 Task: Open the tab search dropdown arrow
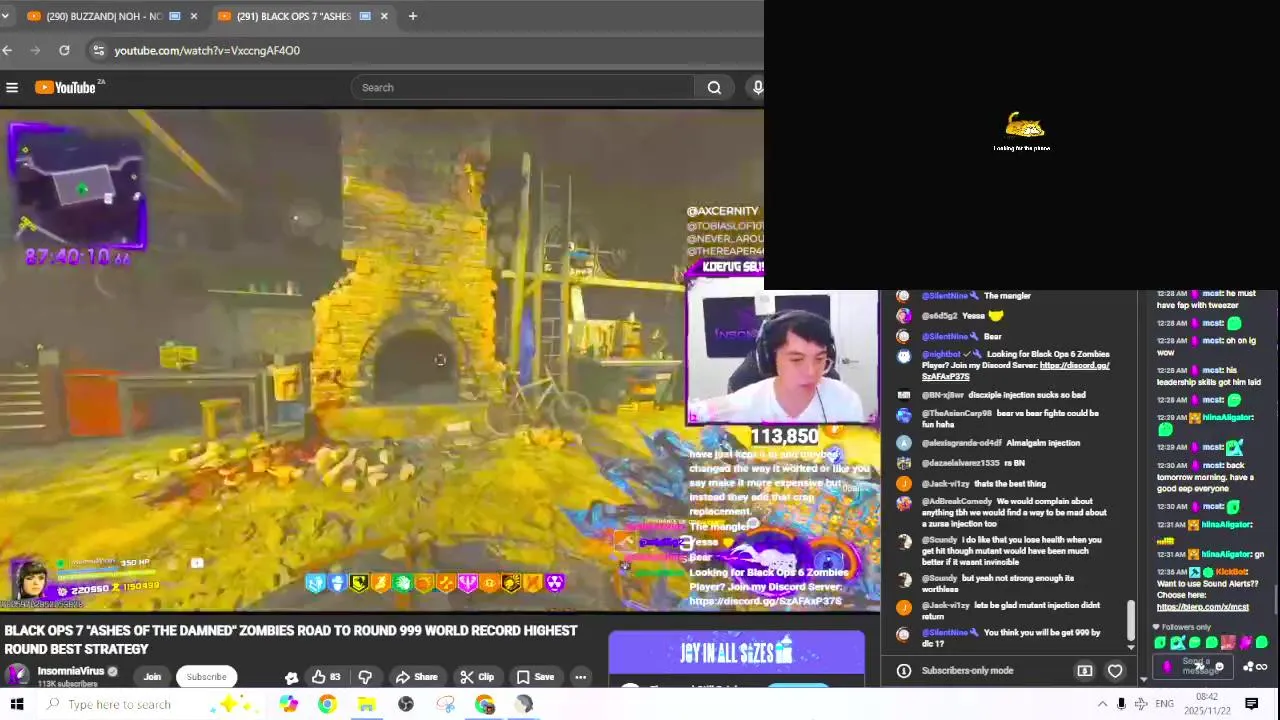pos(5,16)
